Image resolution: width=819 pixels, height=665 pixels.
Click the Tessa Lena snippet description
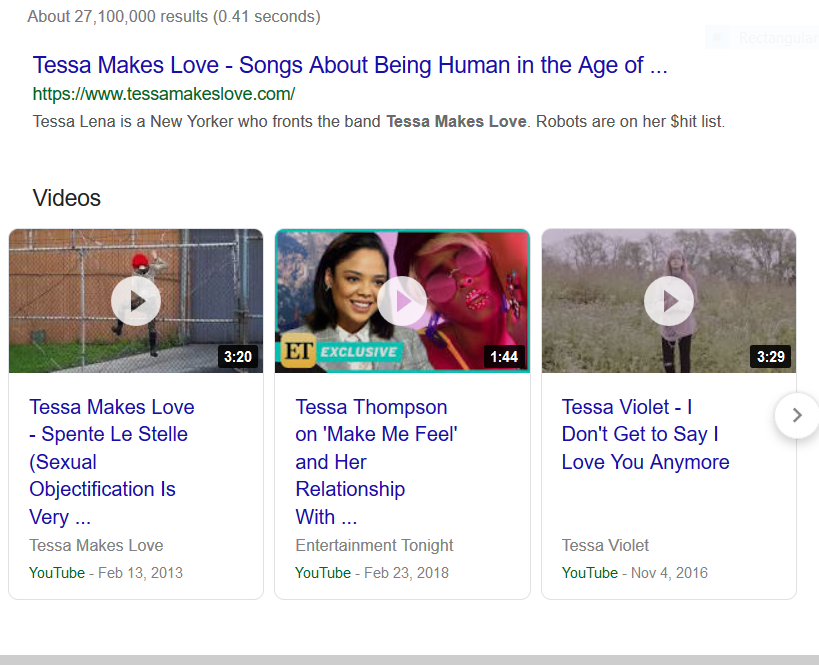pos(379,122)
